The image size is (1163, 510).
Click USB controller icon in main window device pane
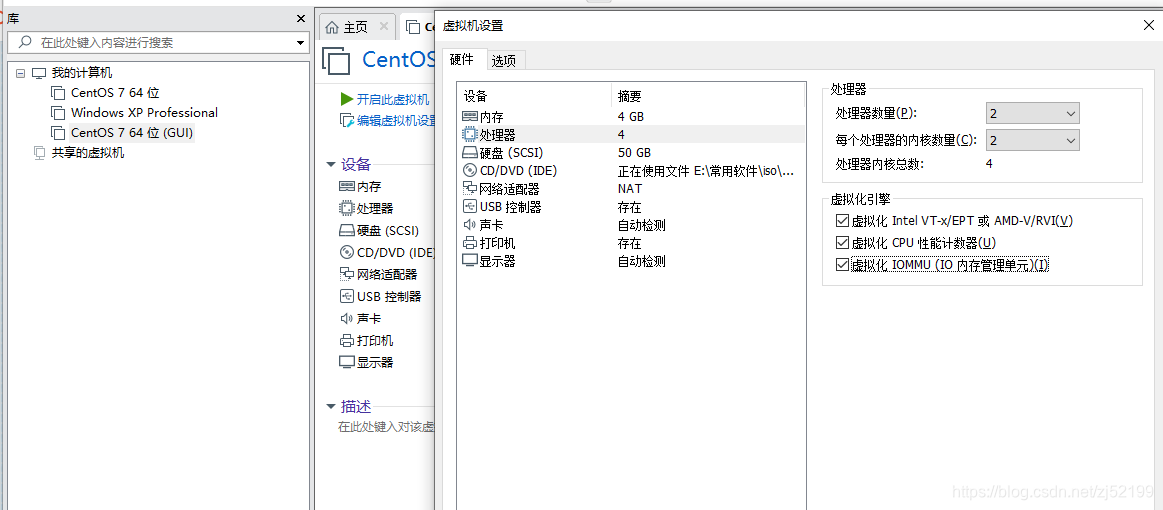pyautogui.click(x=346, y=296)
